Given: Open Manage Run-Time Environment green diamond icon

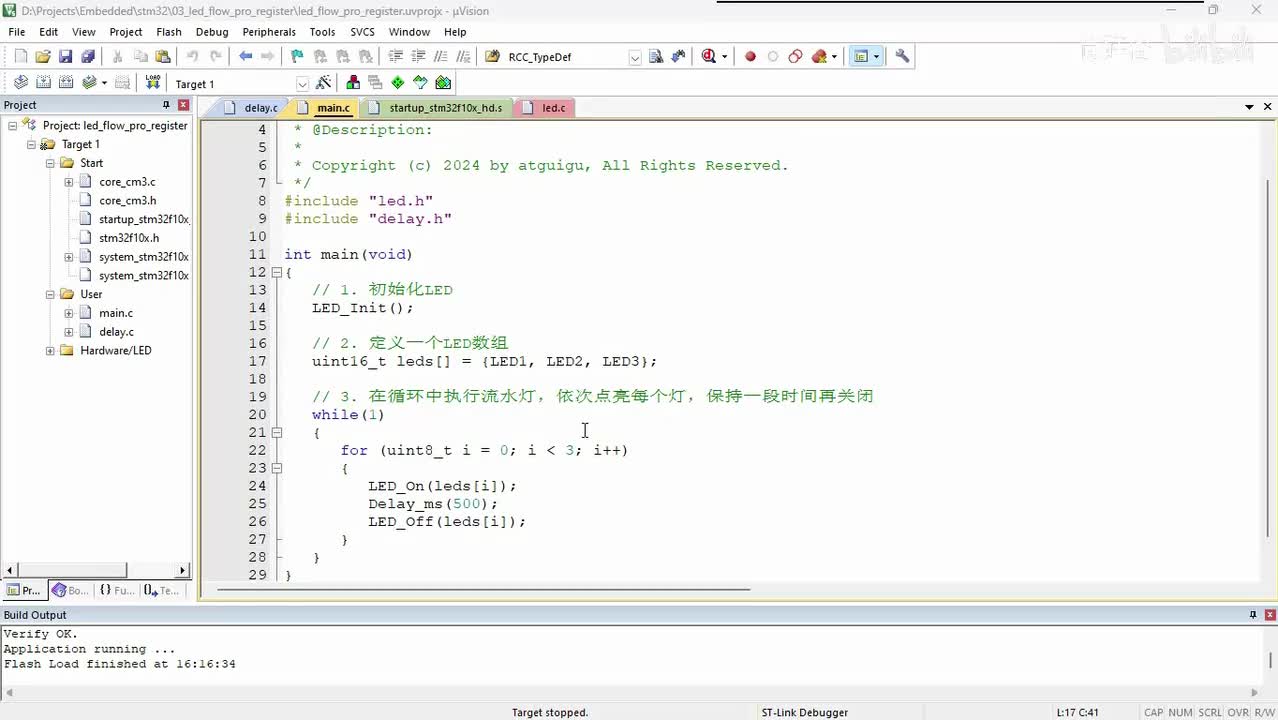Looking at the screenshot, I should (398, 83).
